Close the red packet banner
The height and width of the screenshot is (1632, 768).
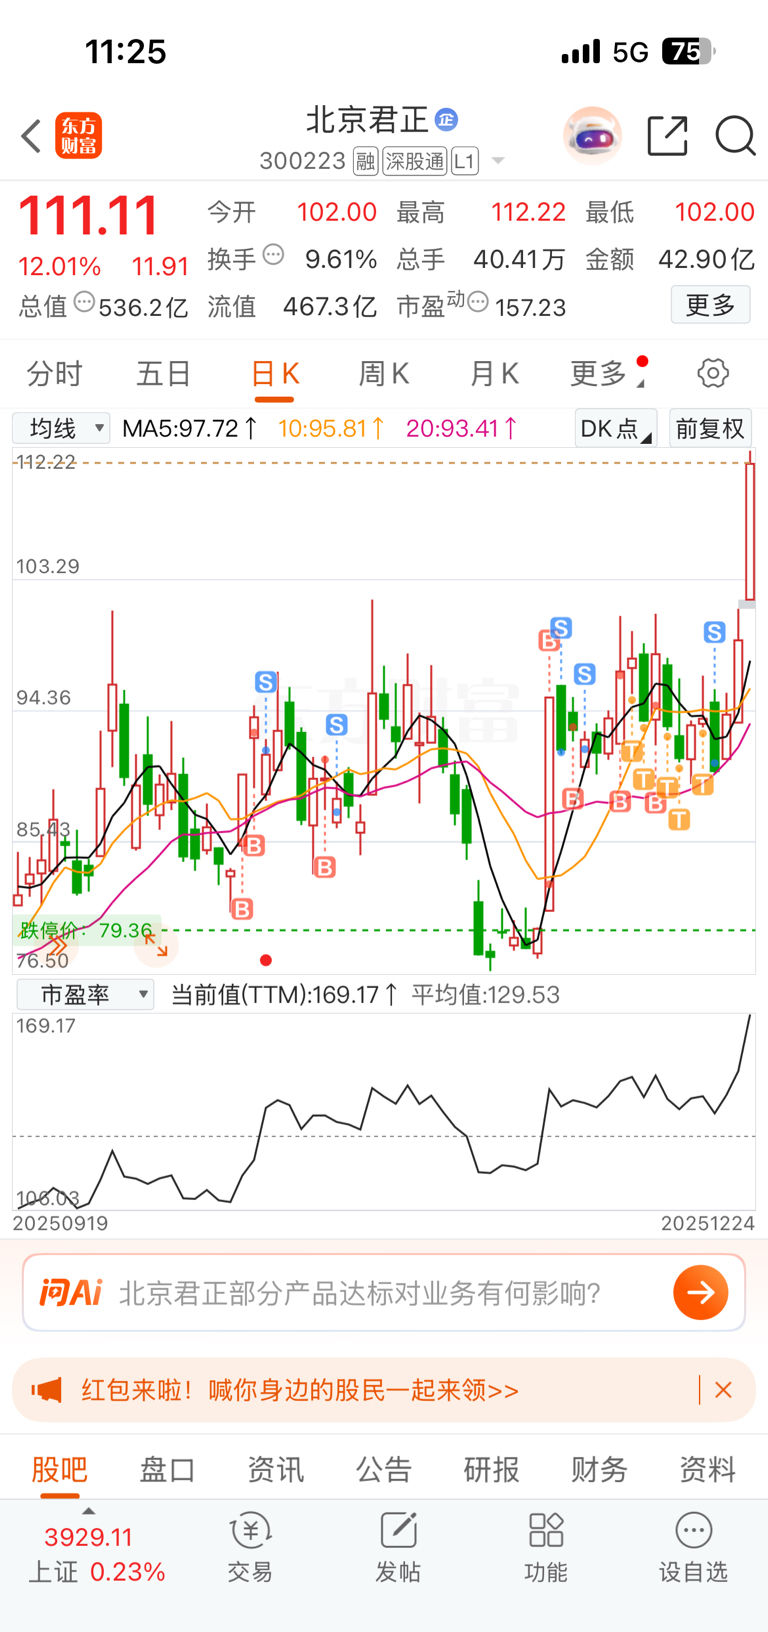coord(724,1390)
